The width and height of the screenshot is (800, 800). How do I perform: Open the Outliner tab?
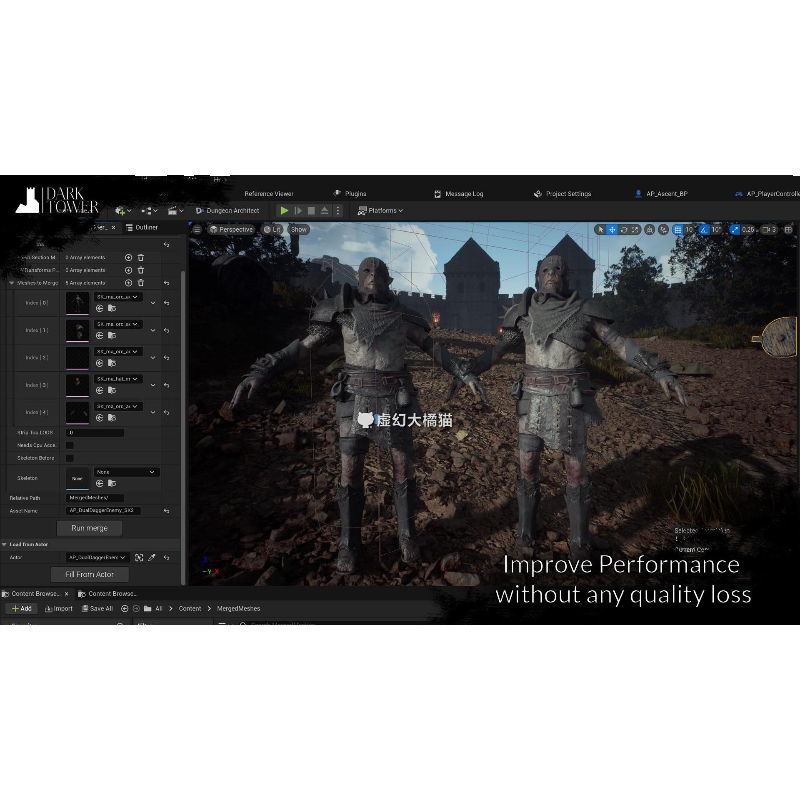[142, 228]
